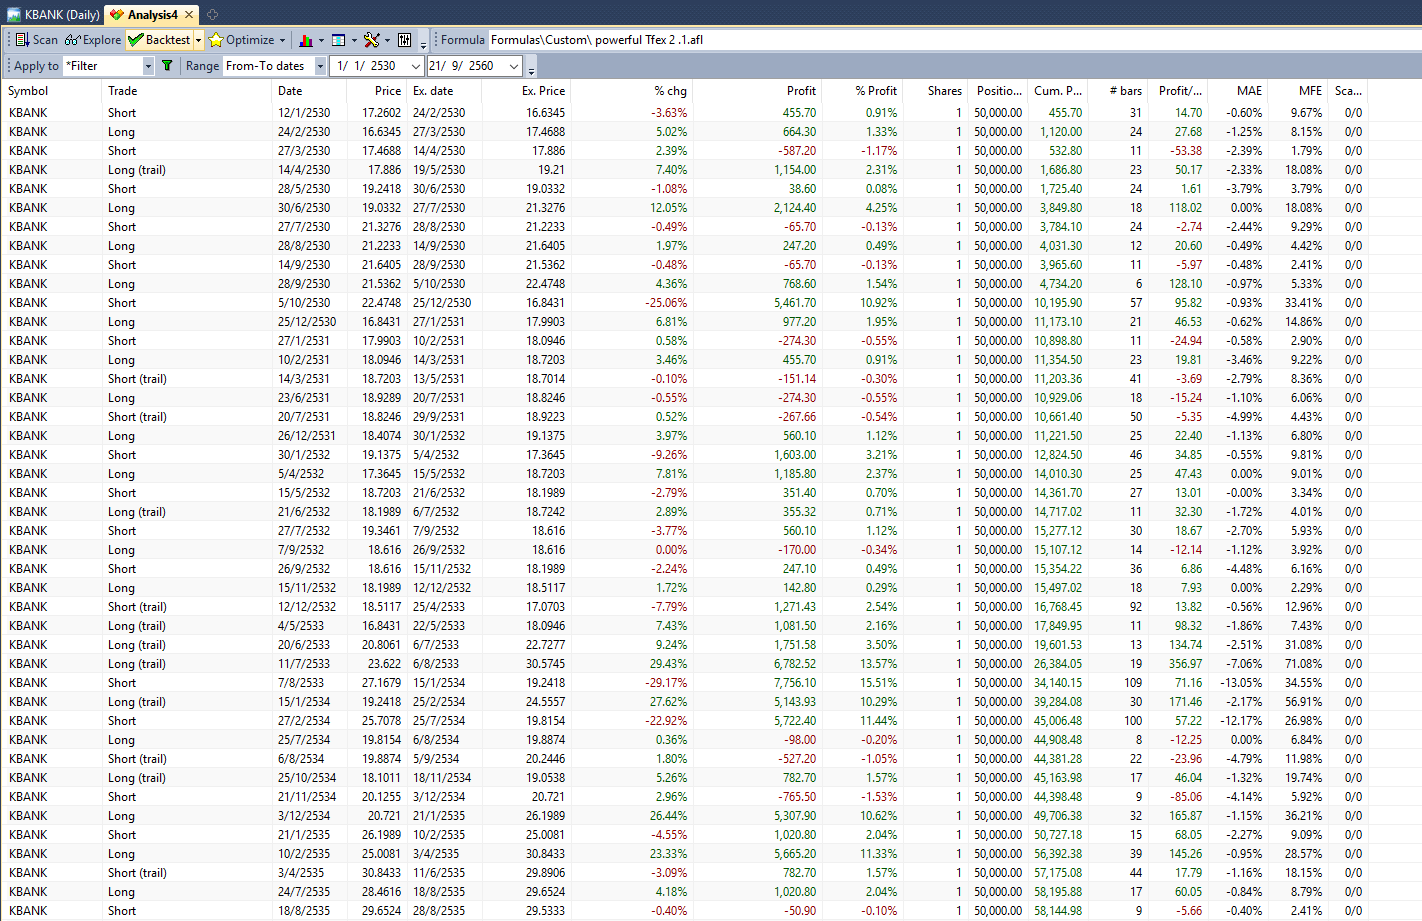
Task: Click the Optimize star button
Action: (241, 40)
